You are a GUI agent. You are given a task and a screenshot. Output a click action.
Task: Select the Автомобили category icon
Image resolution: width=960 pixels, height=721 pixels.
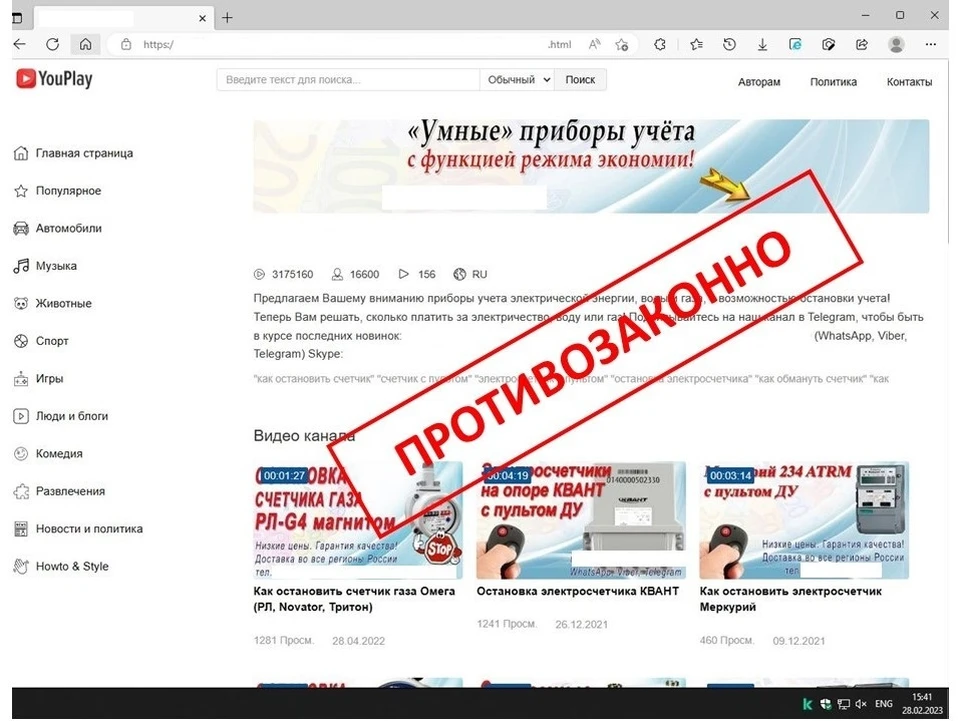tap(20, 228)
